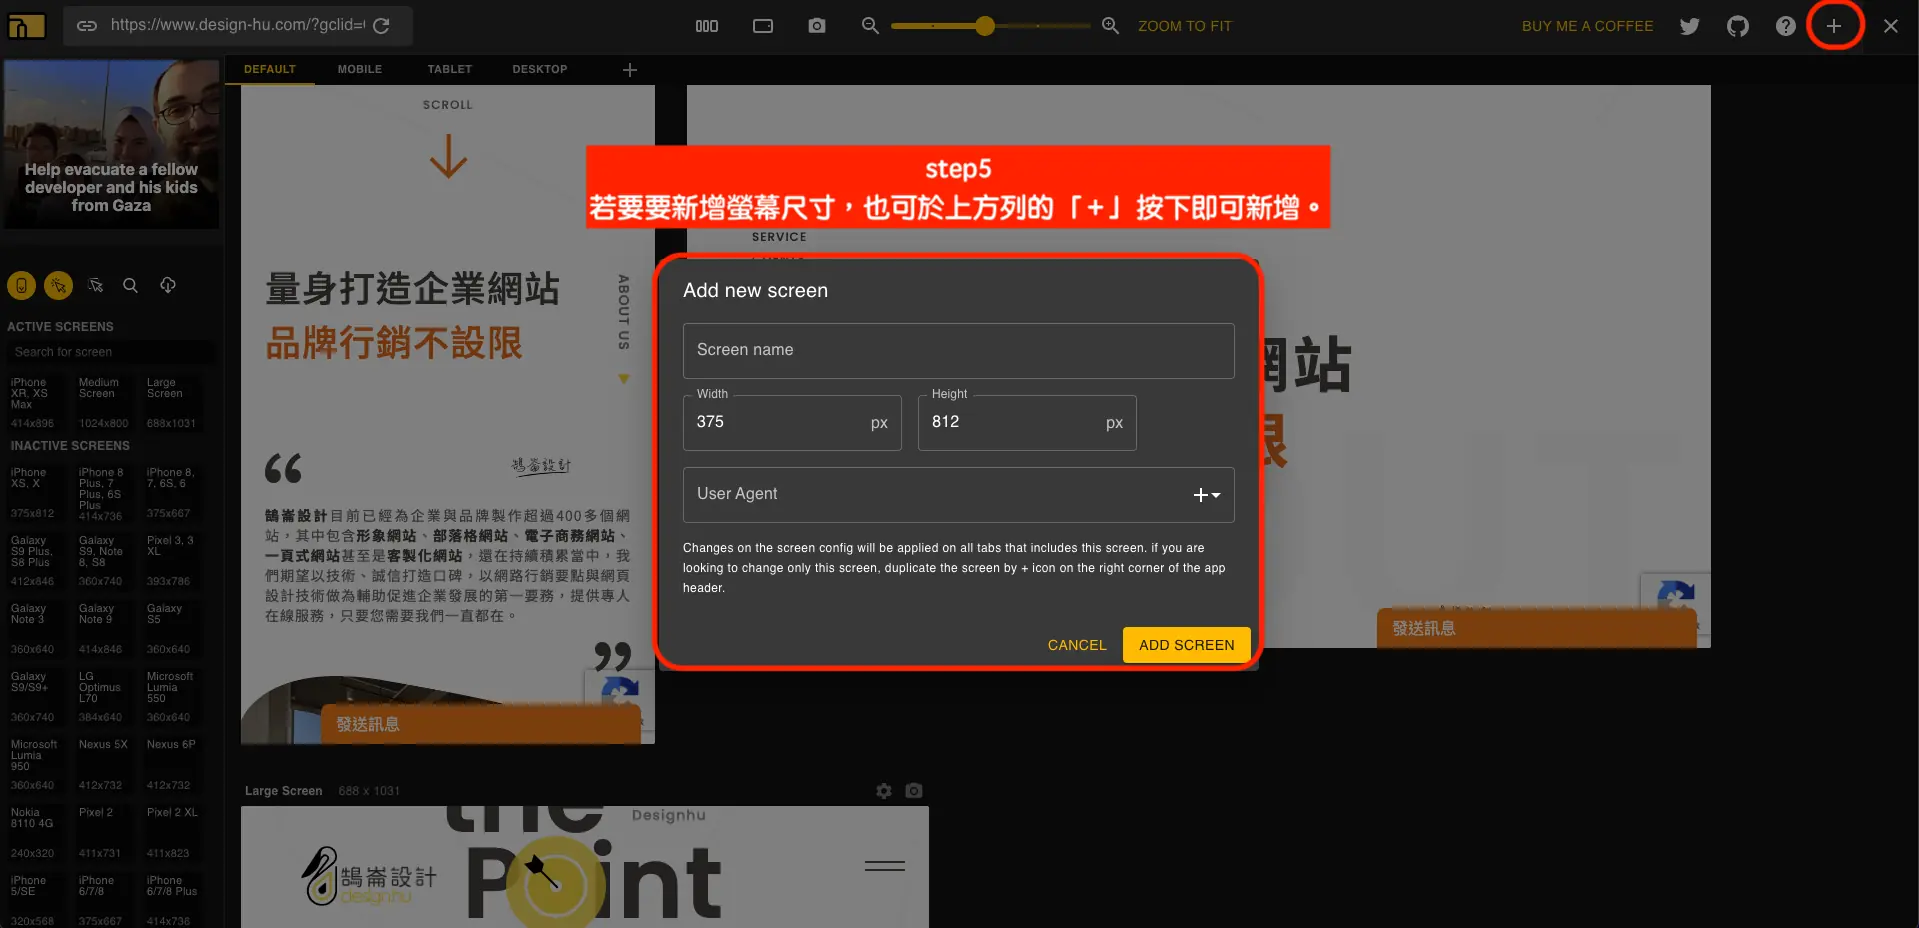Switch to the MOBILE tab
The width and height of the screenshot is (1919, 928).
[360, 69]
